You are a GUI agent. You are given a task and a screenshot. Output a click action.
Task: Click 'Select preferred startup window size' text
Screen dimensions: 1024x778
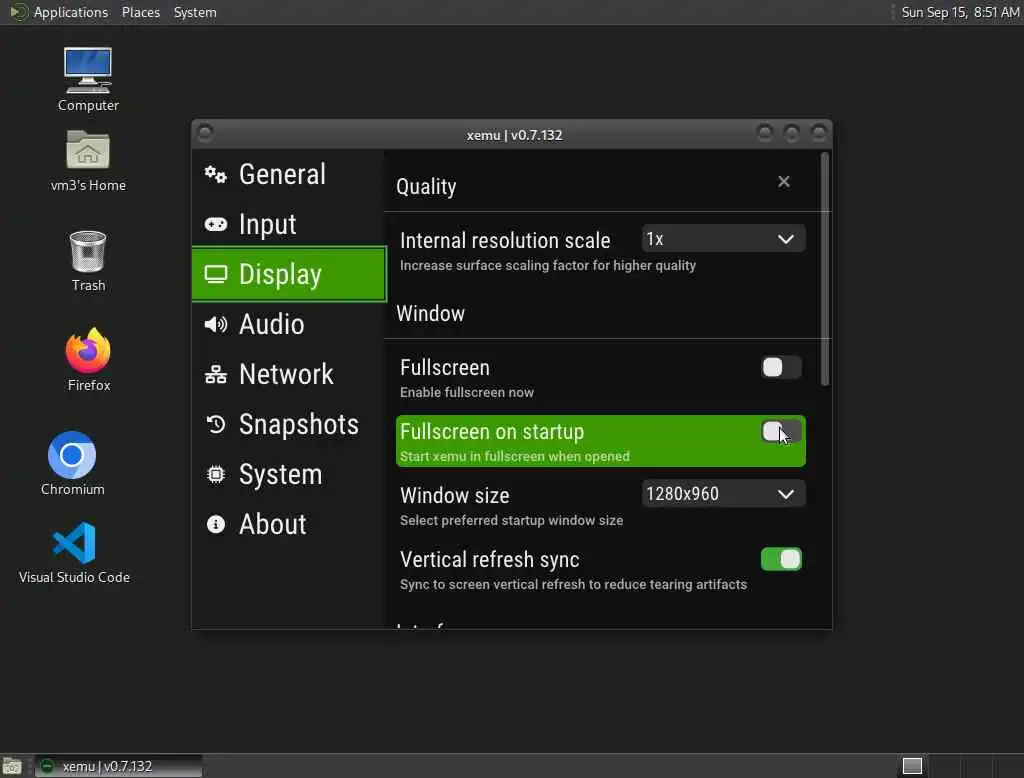click(x=511, y=520)
